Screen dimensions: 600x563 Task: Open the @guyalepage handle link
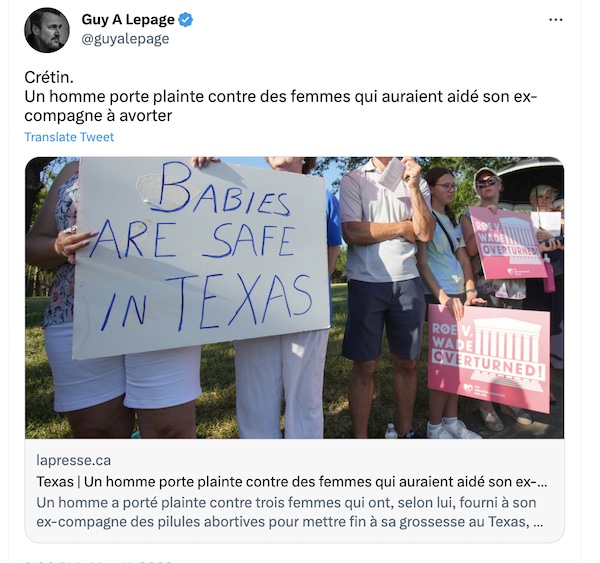125,39
